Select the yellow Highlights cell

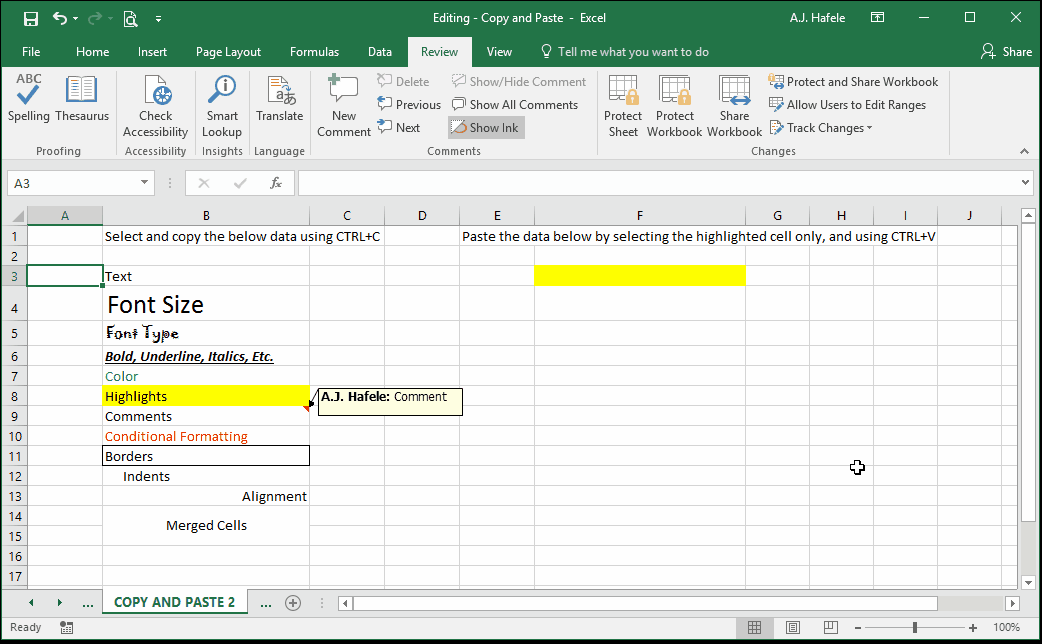click(206, 396)
